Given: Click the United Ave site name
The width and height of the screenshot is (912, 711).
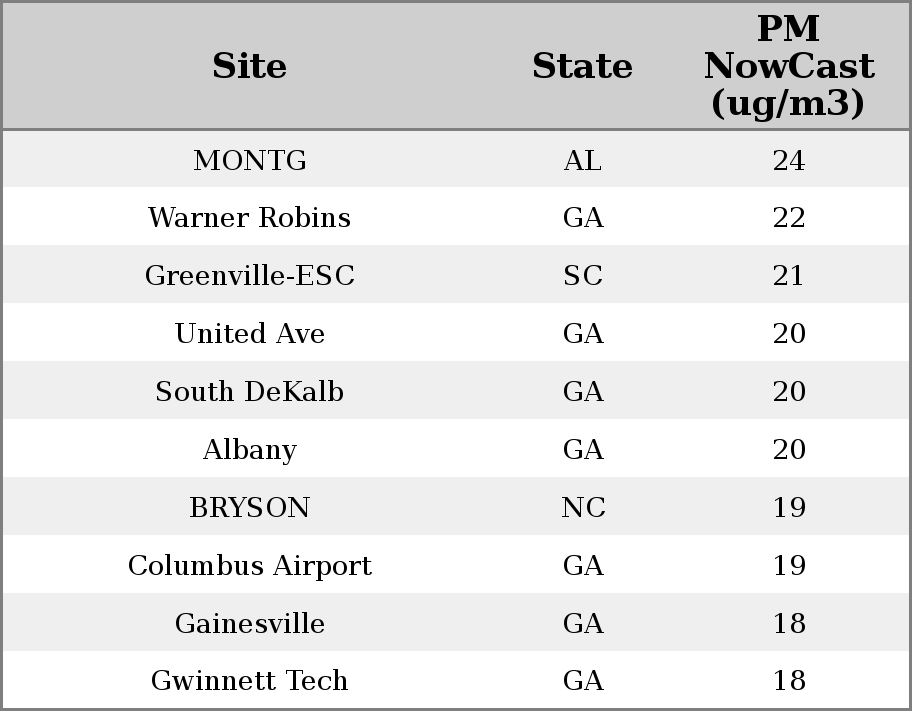Looking at the screenshot, I should point(249,334).
